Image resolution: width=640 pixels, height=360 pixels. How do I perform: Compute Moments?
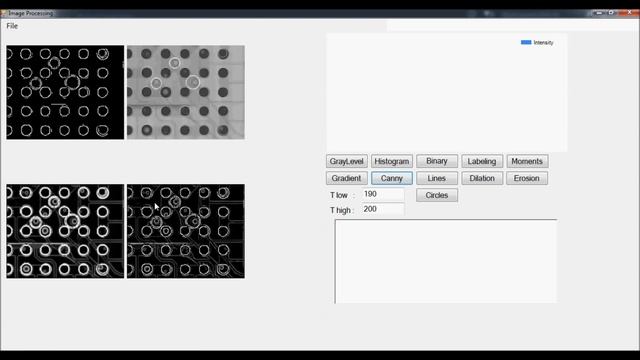527,161
